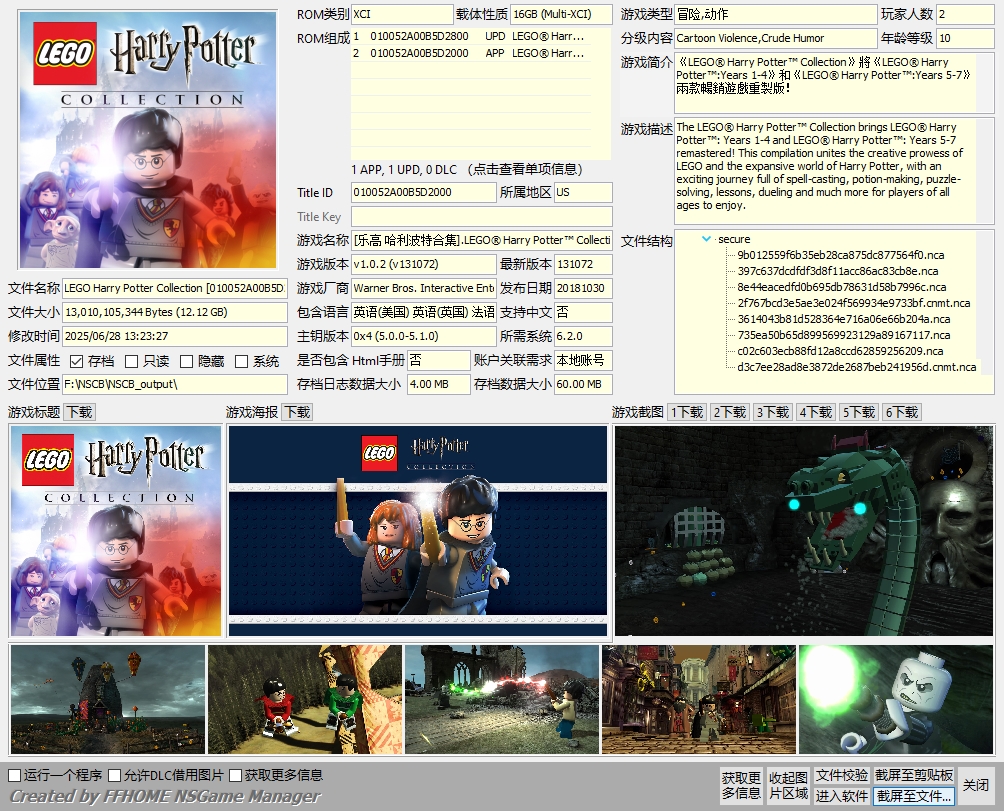Click the 游戏描述 description text box
This screenshot has height=811, width=1004.
click(834, 170)
